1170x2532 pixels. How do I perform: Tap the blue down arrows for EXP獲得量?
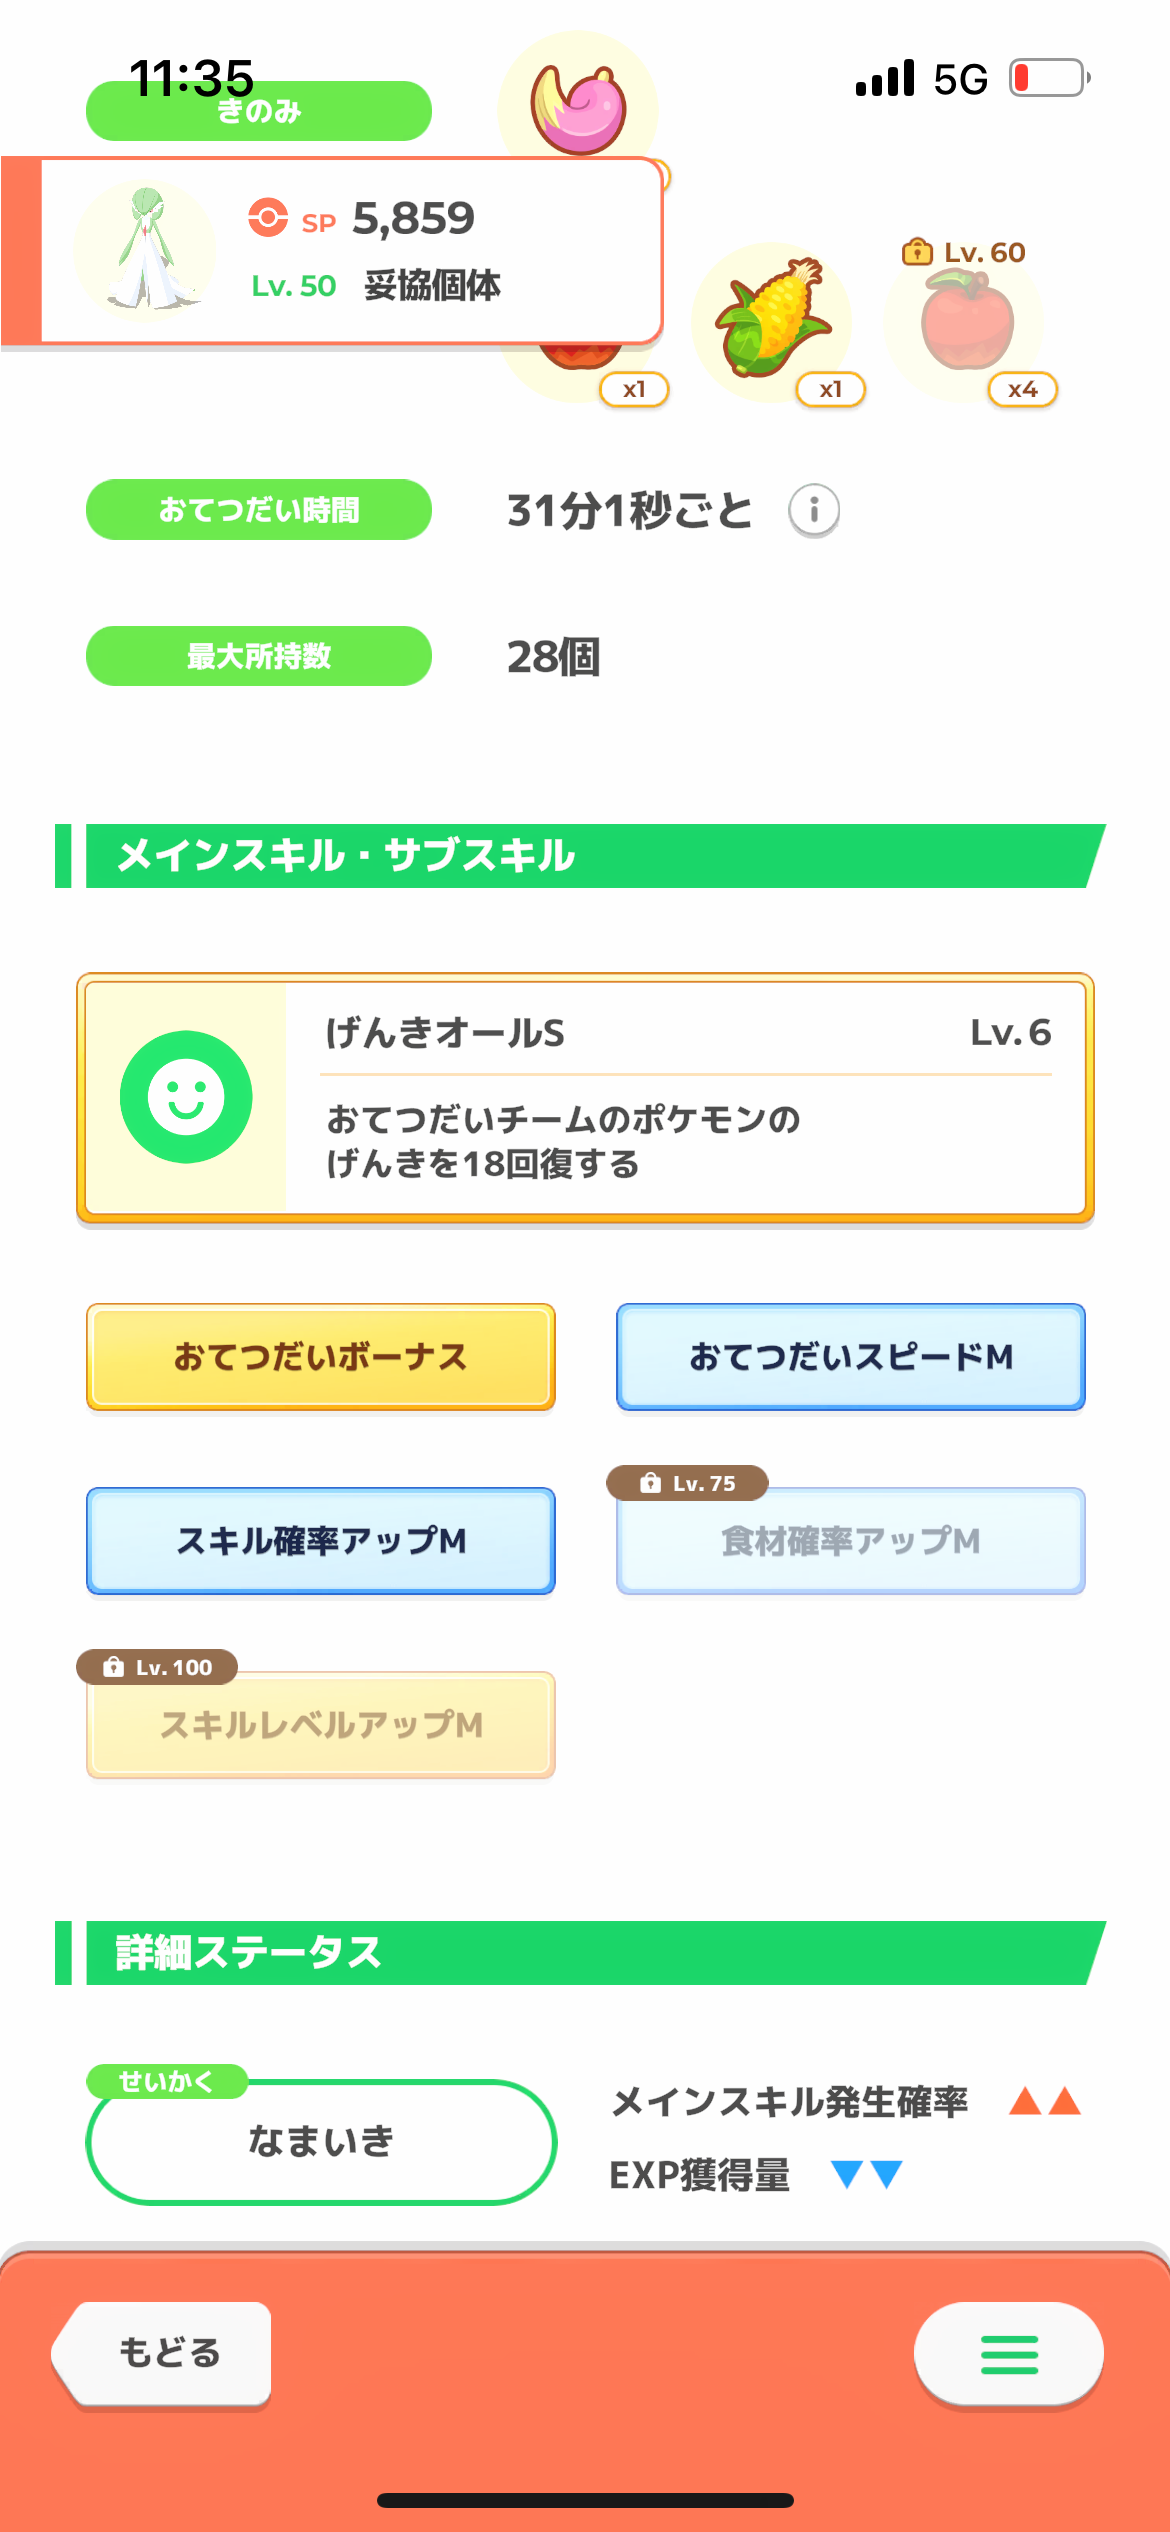867,2174
